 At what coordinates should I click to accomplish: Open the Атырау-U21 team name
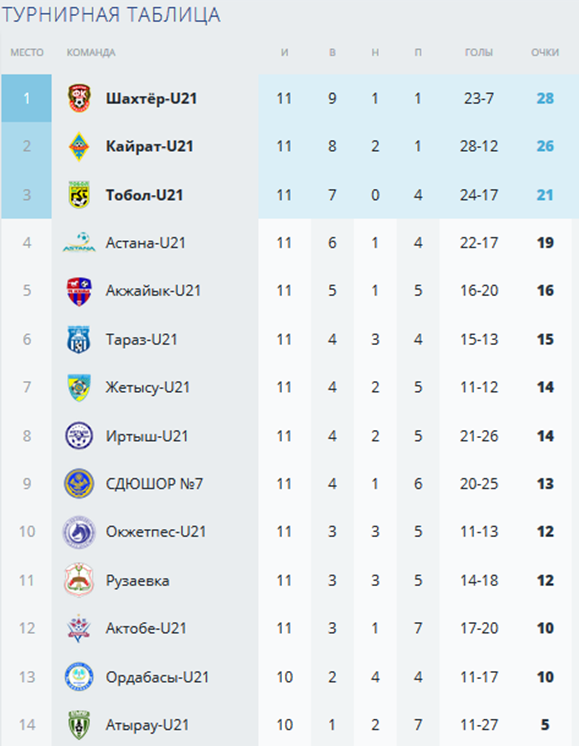[x=147, y=725]
